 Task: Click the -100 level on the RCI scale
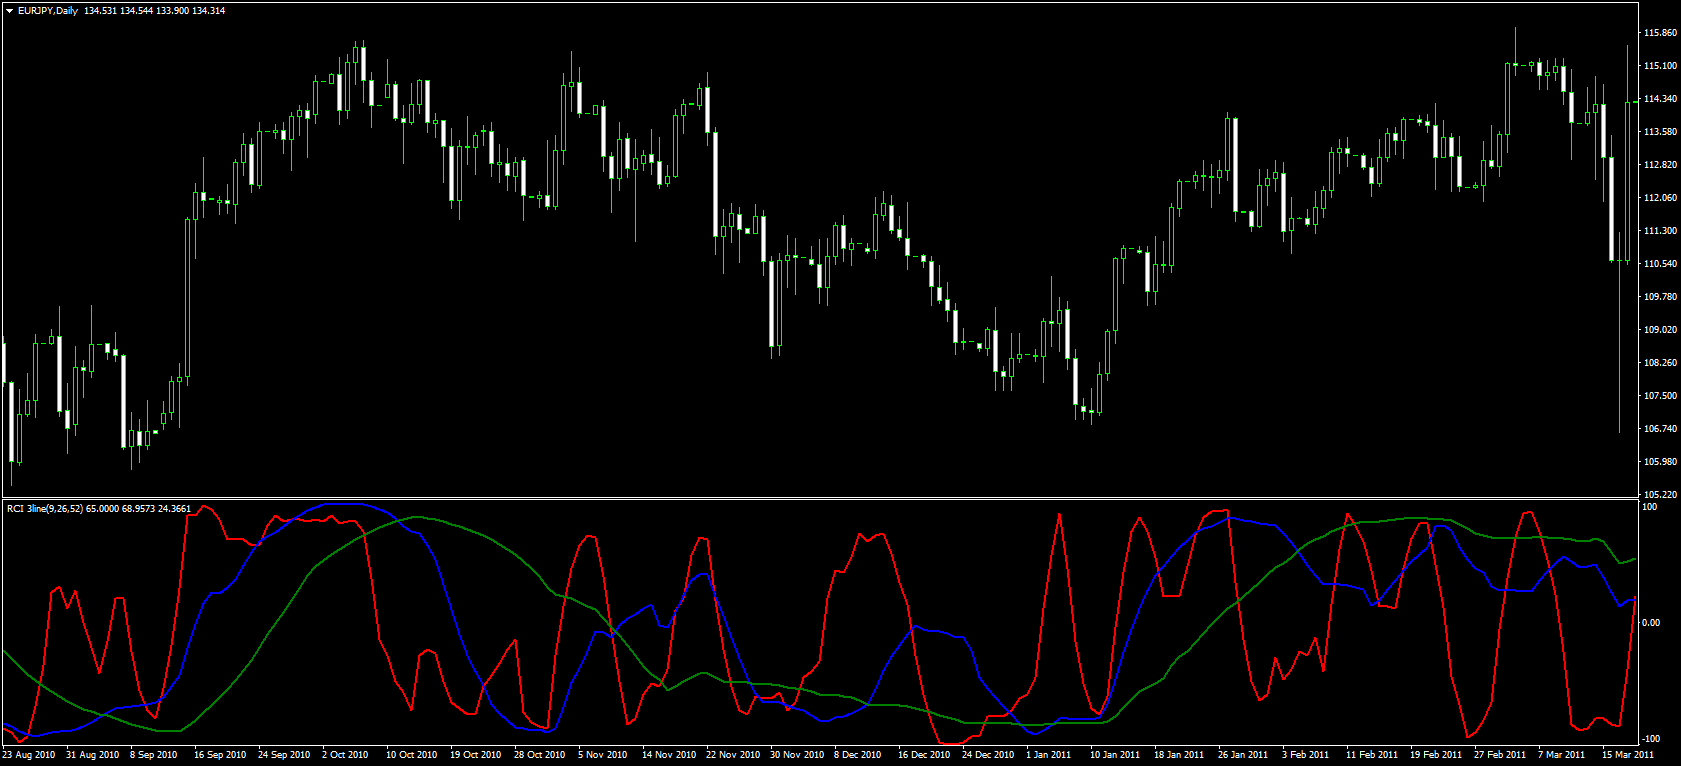[1652, 739]
